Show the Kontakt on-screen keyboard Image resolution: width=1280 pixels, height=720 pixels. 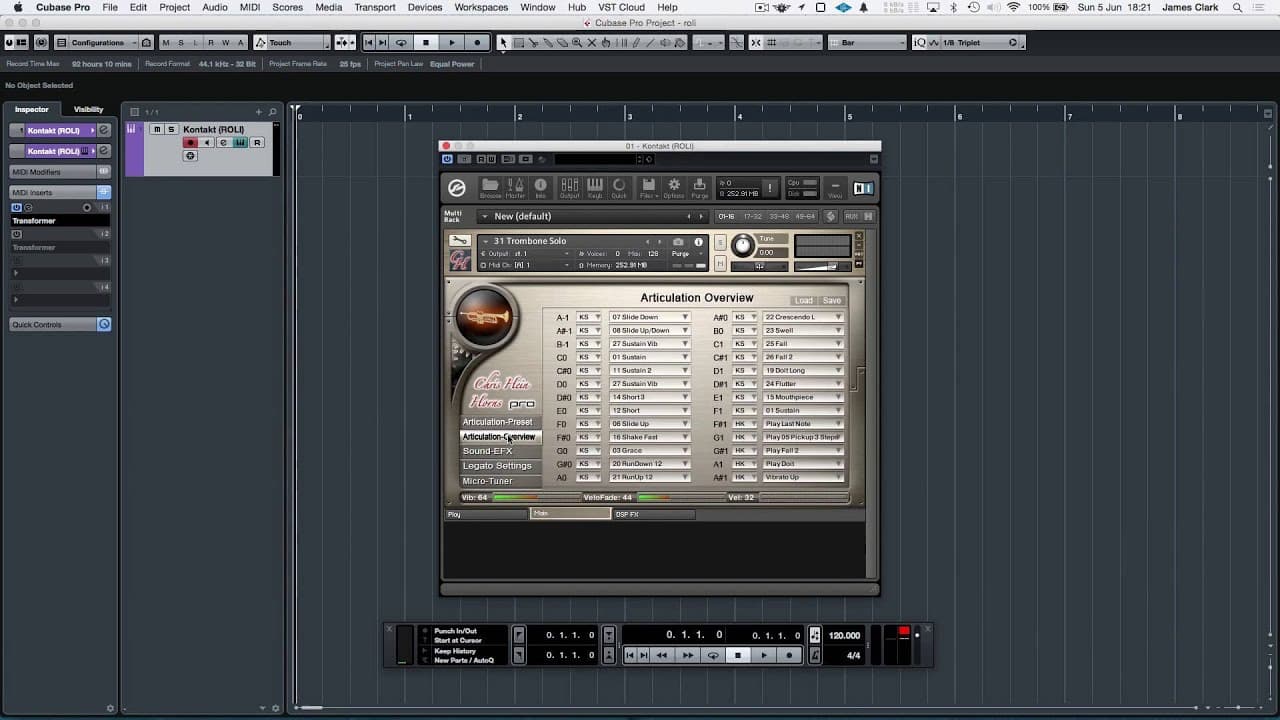point(594,187)
